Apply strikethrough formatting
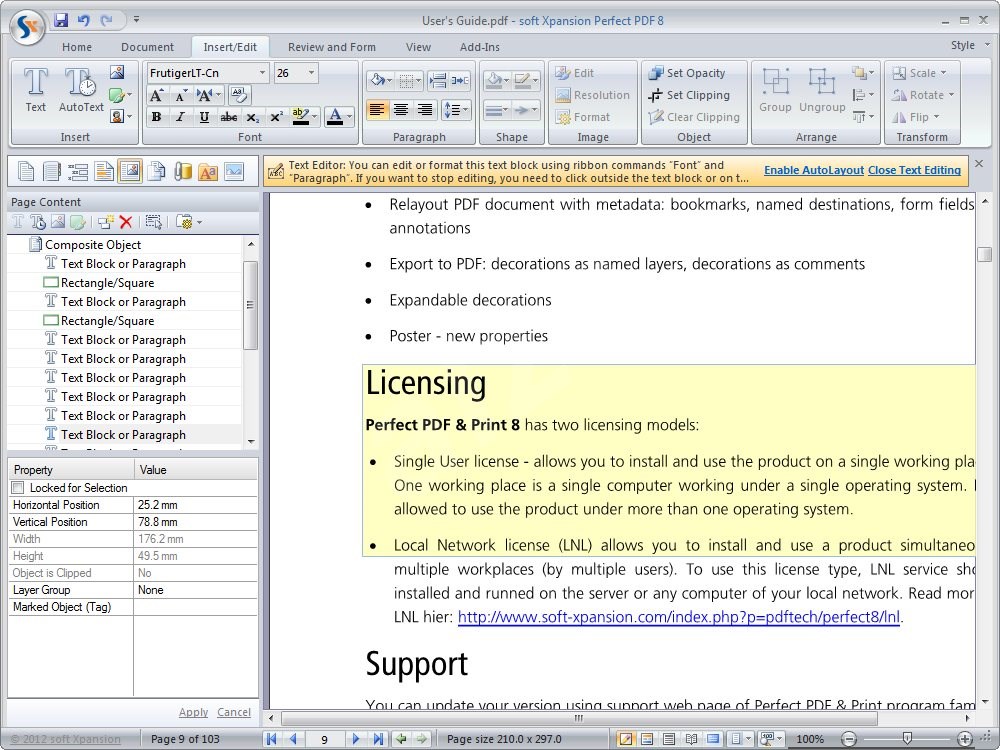The height and width of the screenshot is (750, 1000). pyautogui.click(x=228, y=117)
